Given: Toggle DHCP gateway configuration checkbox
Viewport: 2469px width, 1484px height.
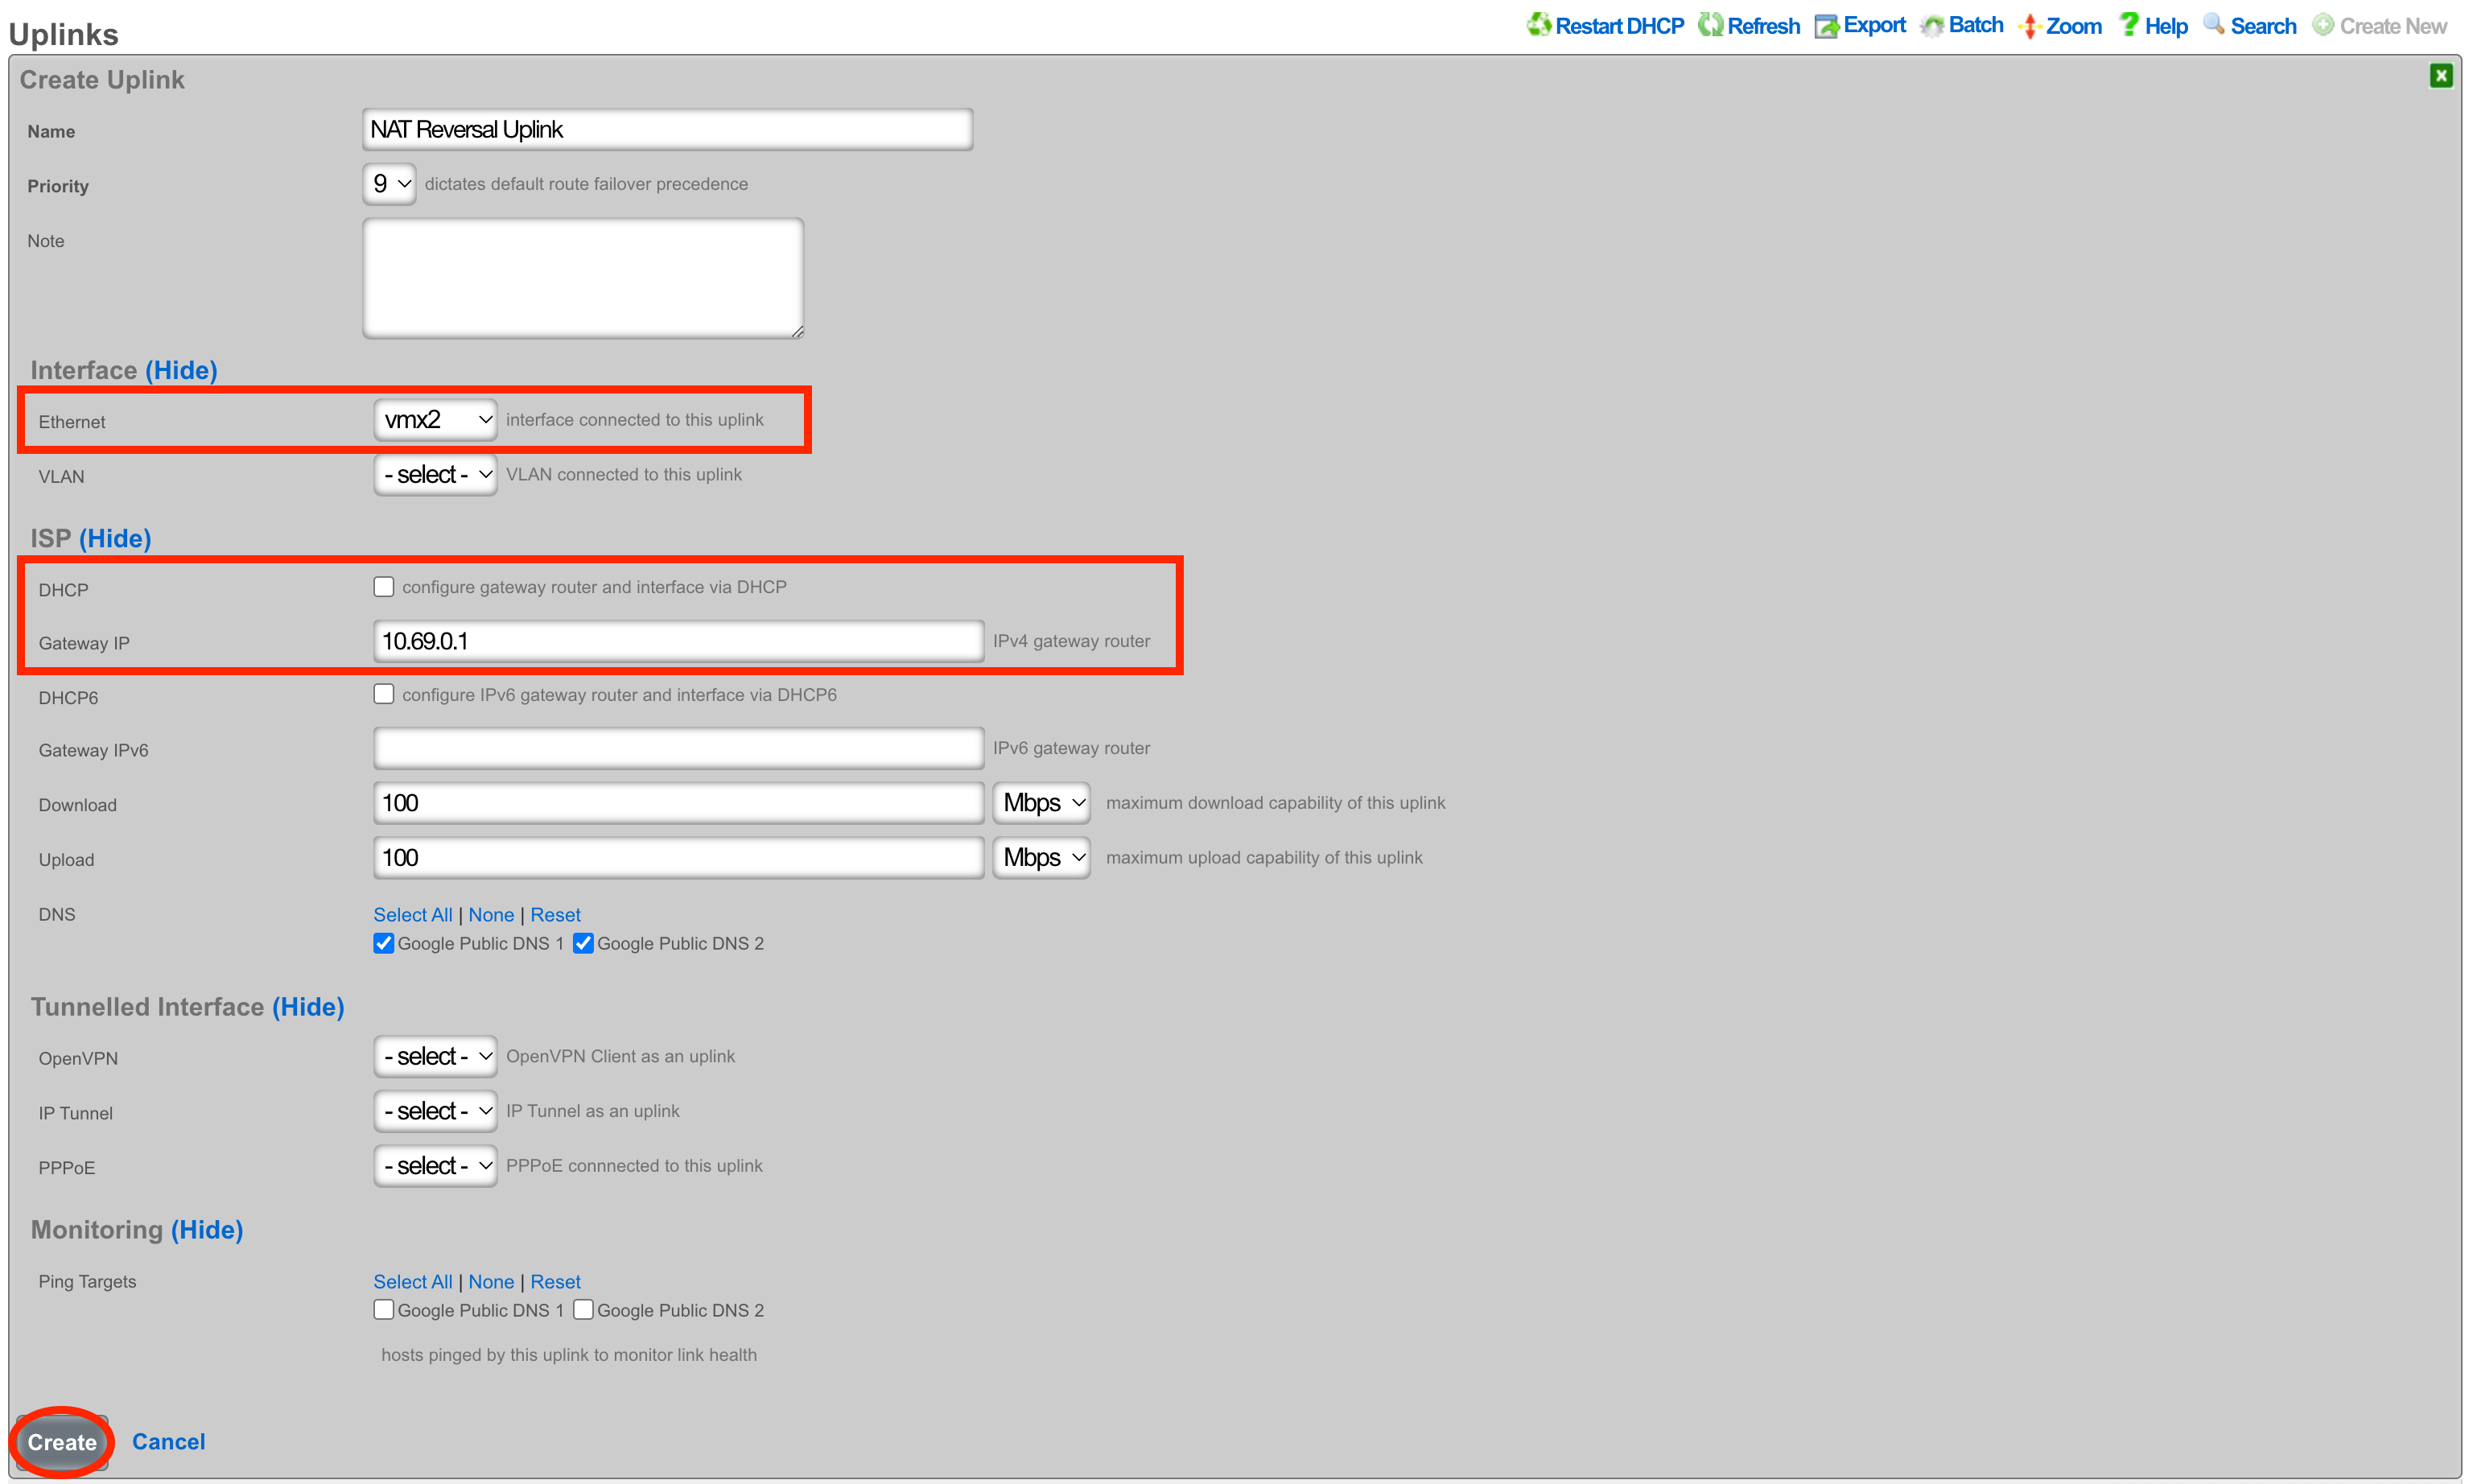Looking at the screenshot, I should pyautogui.click(x=384, y=587).
